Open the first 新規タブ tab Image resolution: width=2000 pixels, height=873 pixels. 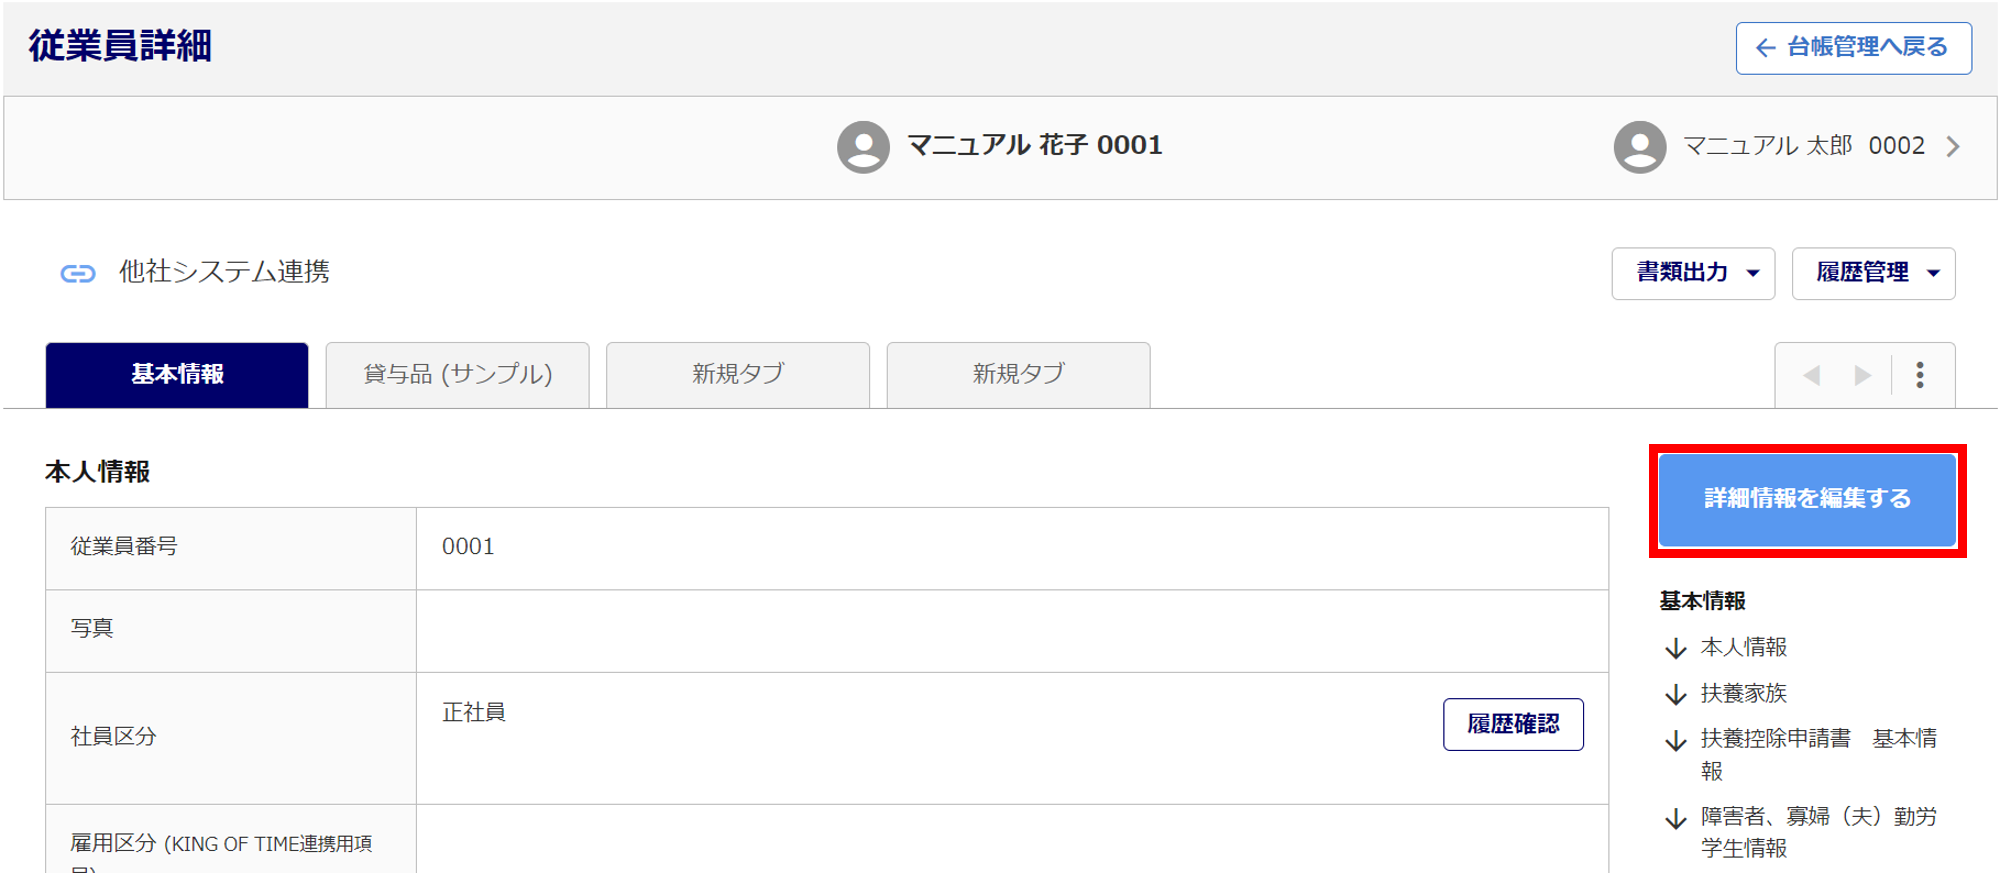(x=738, y=375)
